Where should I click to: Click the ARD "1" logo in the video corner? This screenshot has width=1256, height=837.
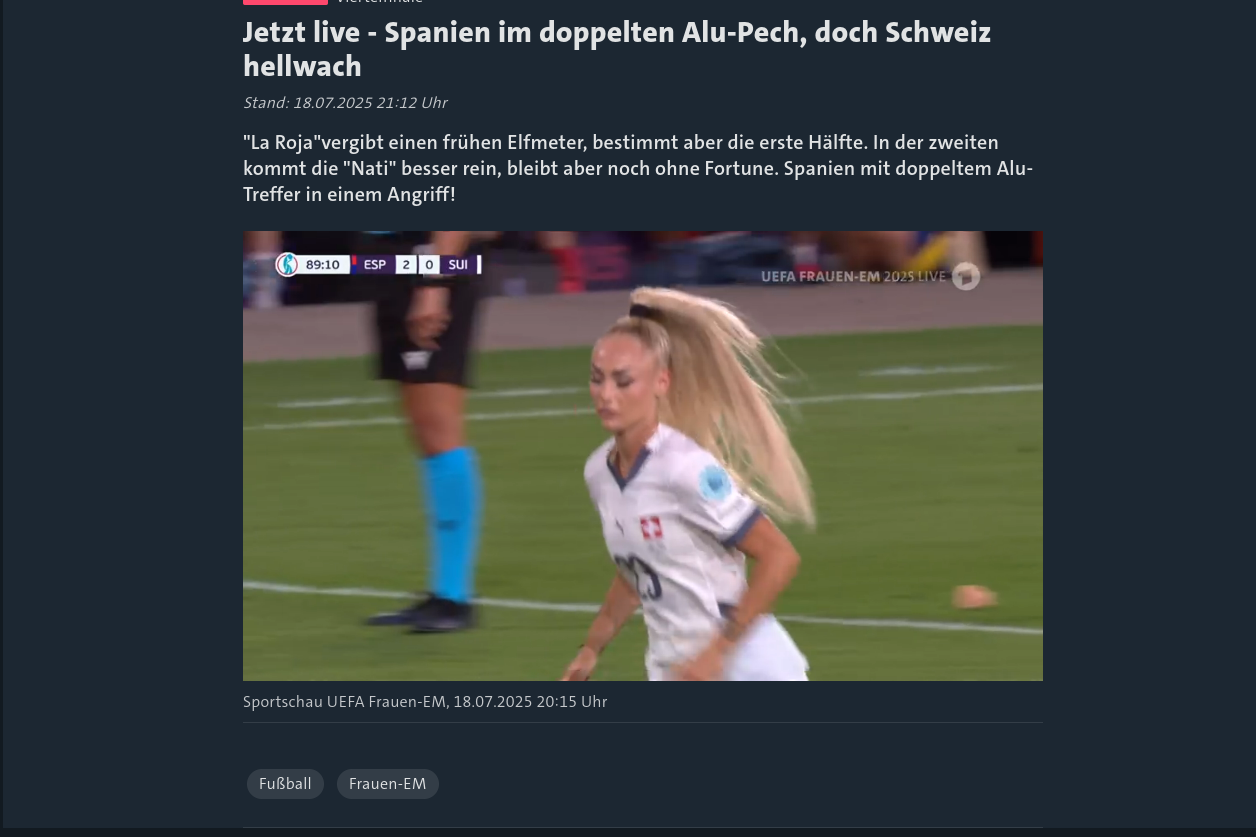pos(966,276)
